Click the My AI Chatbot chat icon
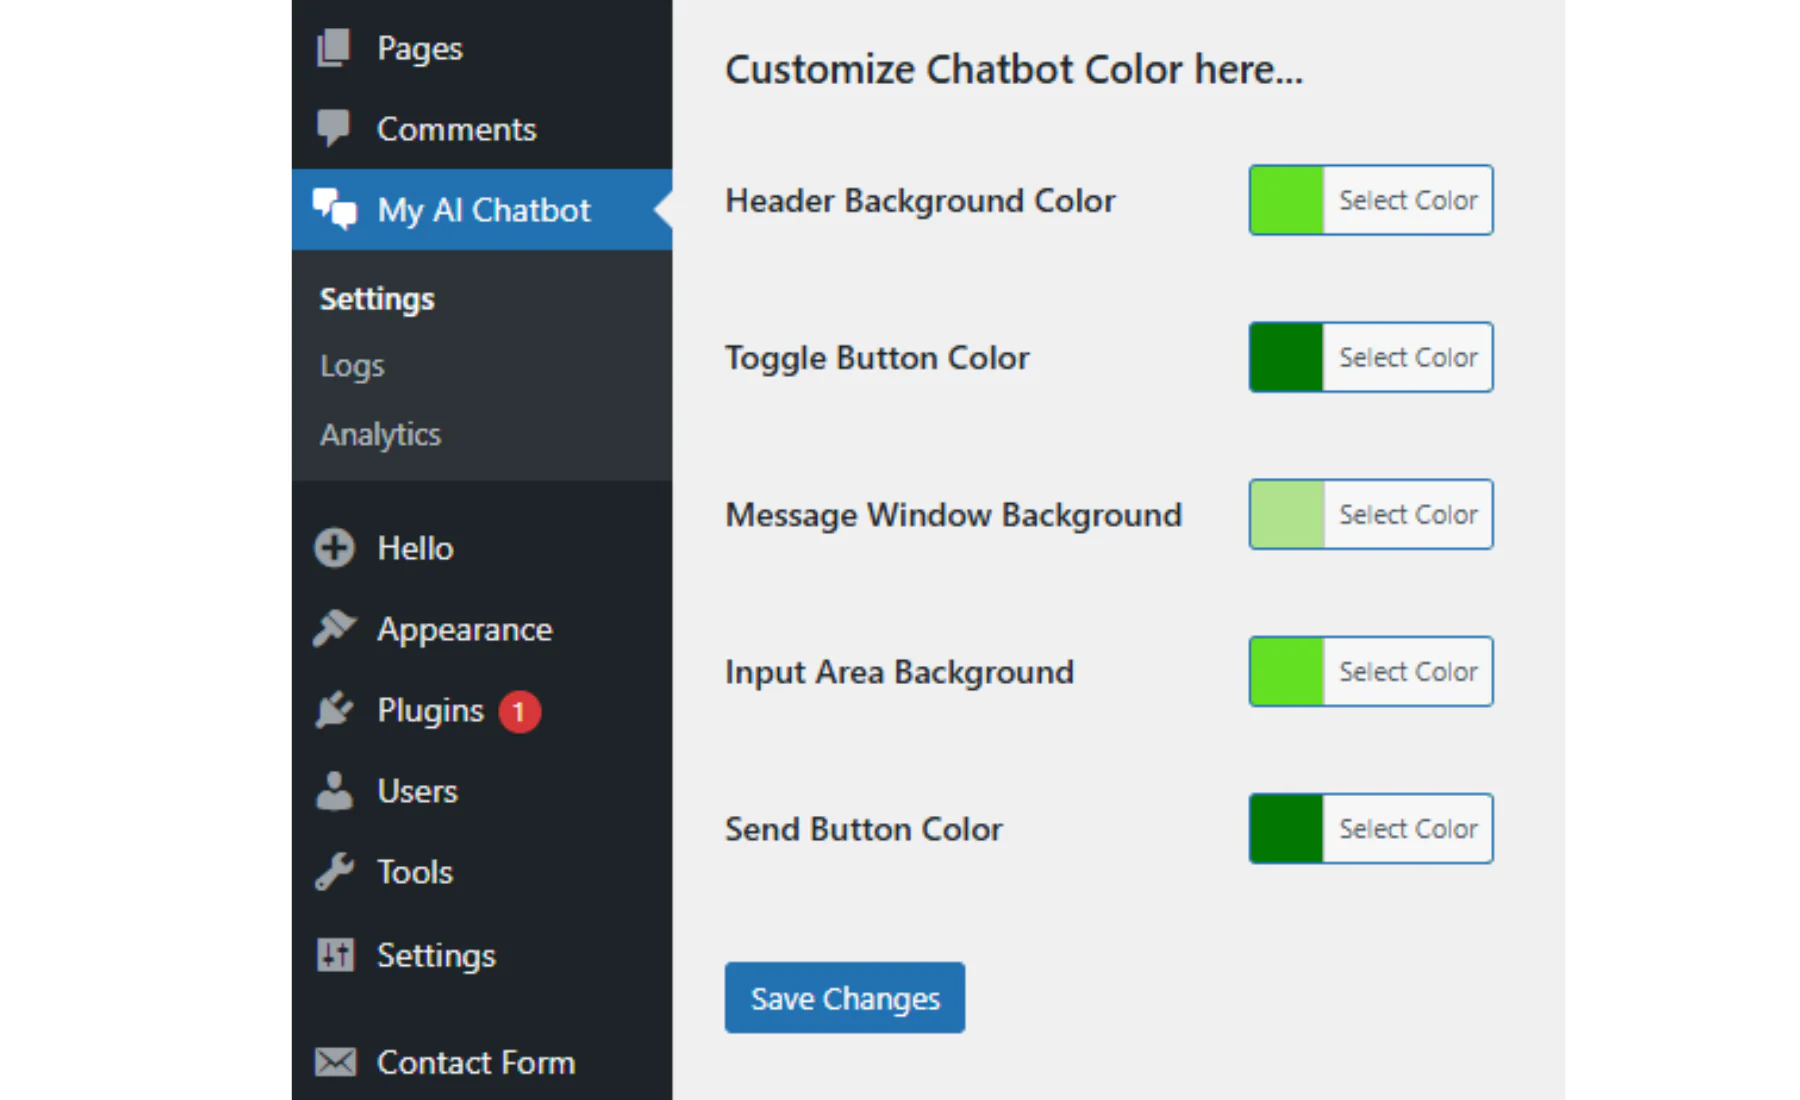 point(334,209)
